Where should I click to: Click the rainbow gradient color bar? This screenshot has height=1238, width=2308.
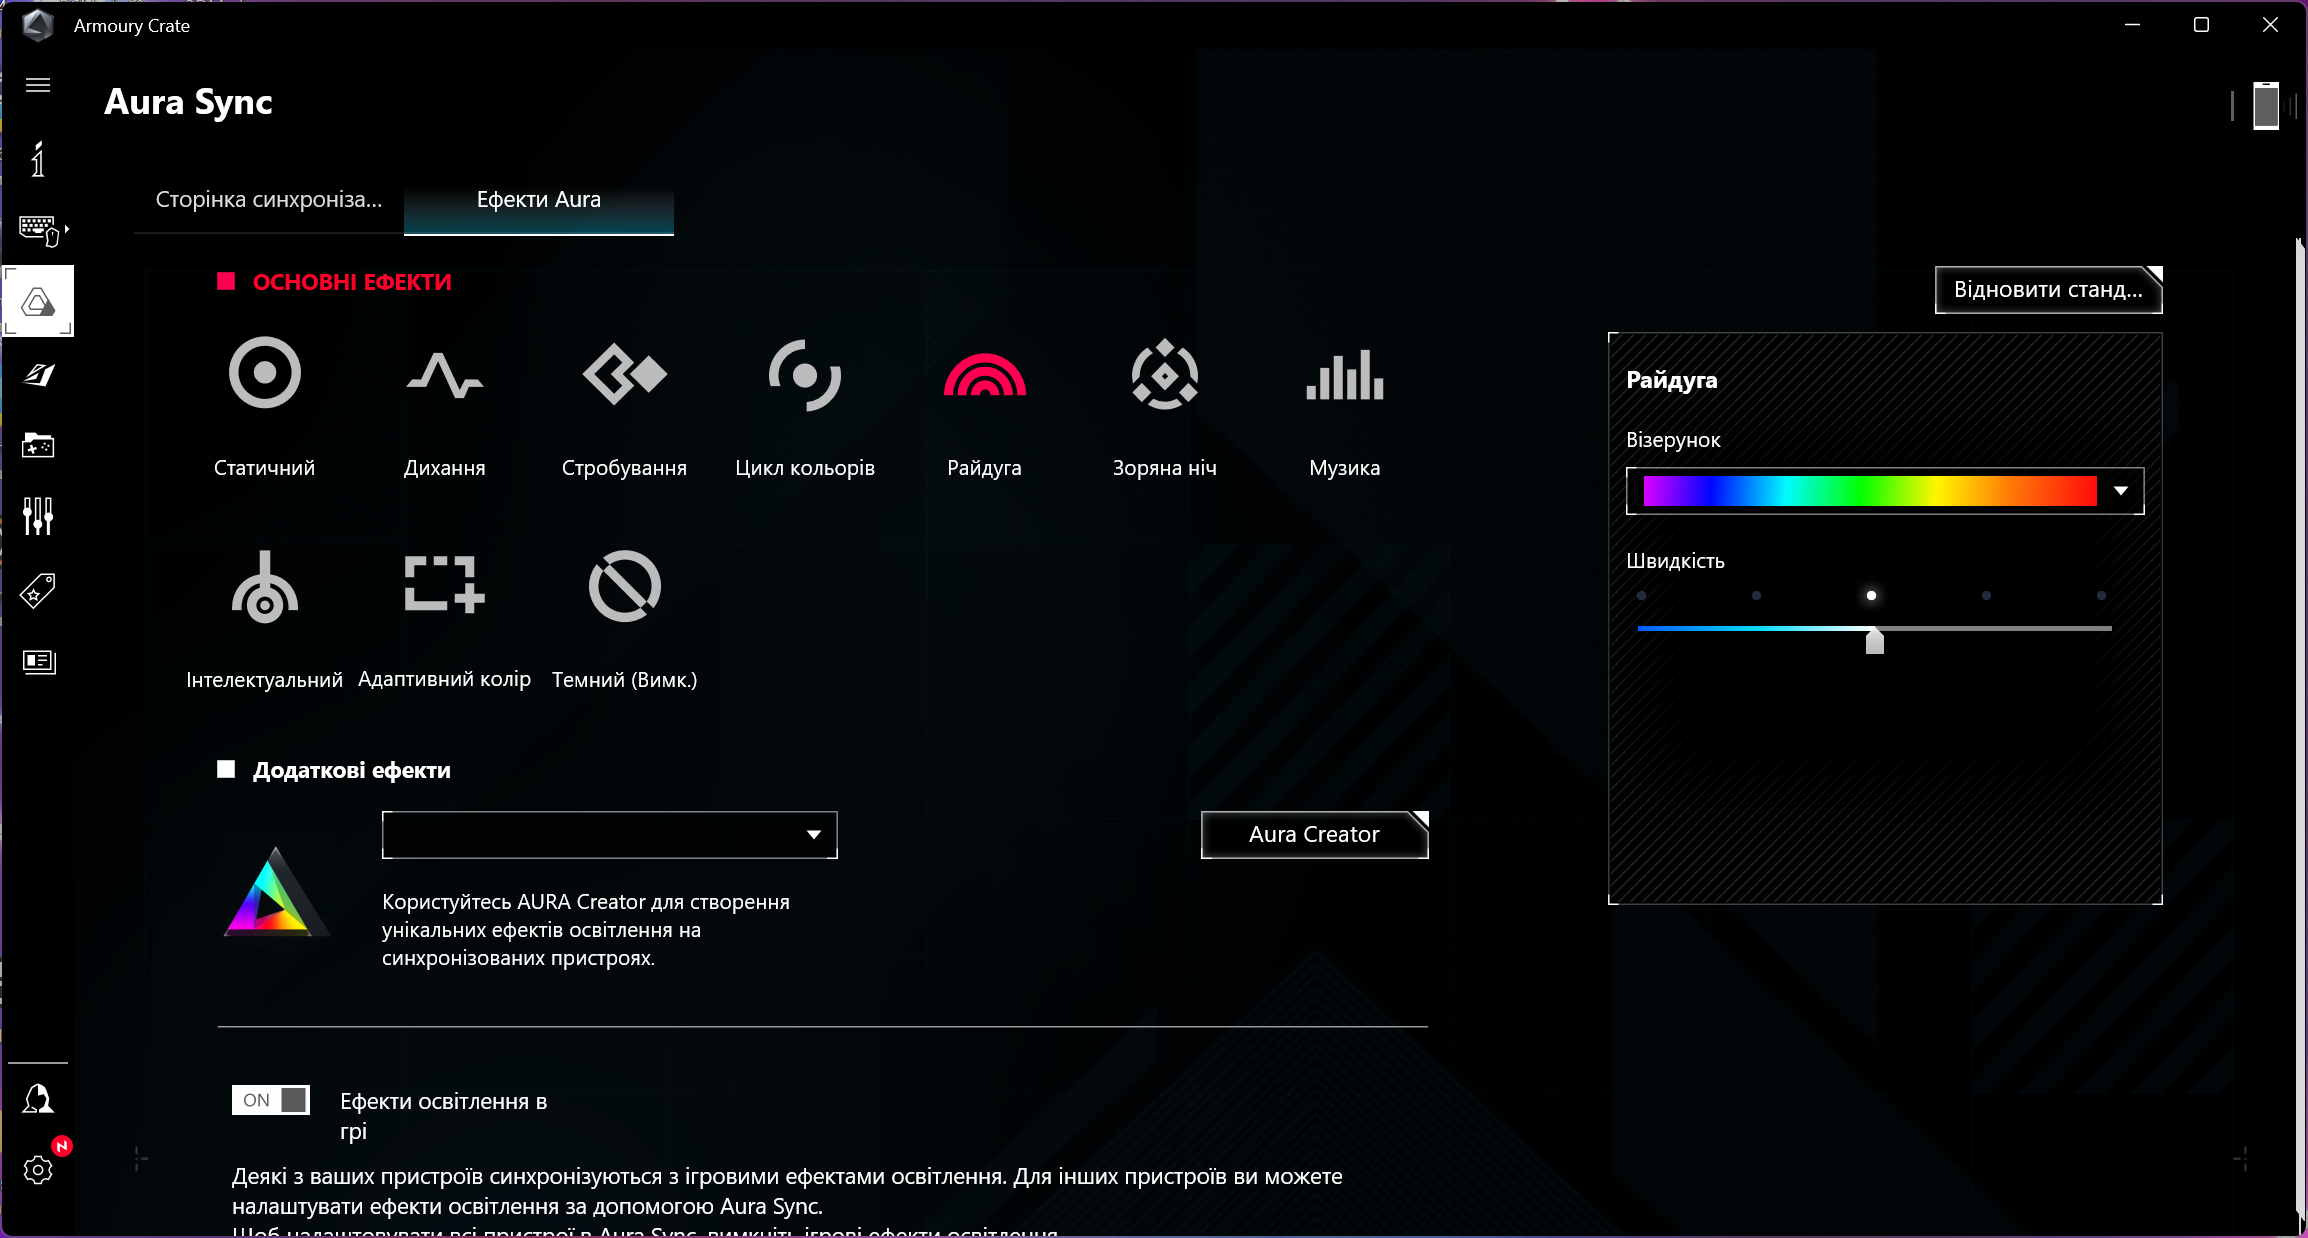point(1870,491)
